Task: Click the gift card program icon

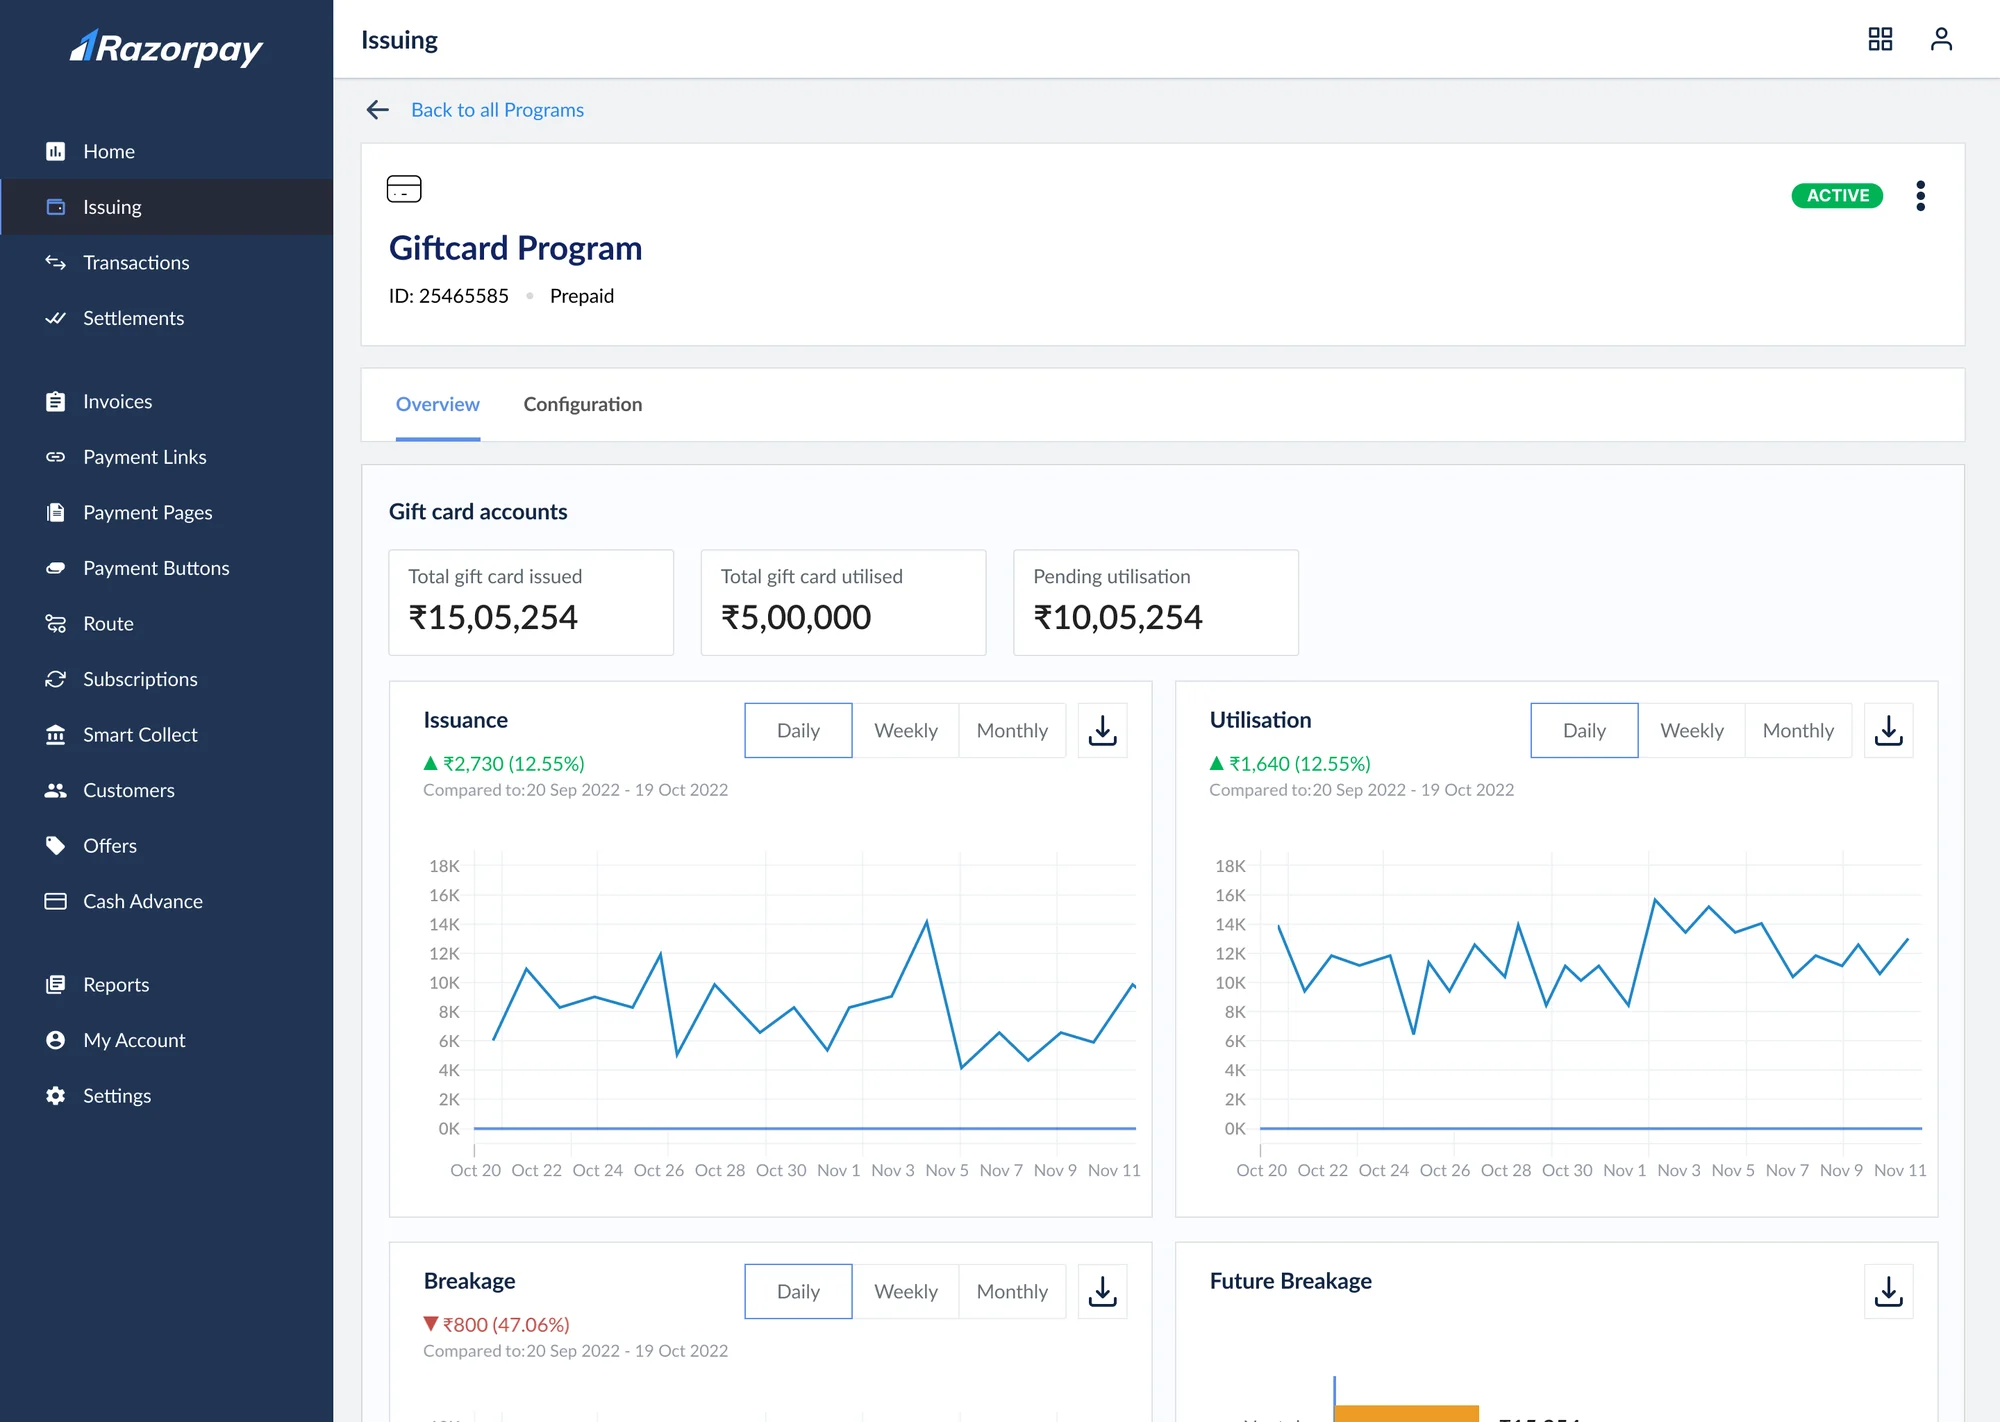Action: click(x=404, y=189)
